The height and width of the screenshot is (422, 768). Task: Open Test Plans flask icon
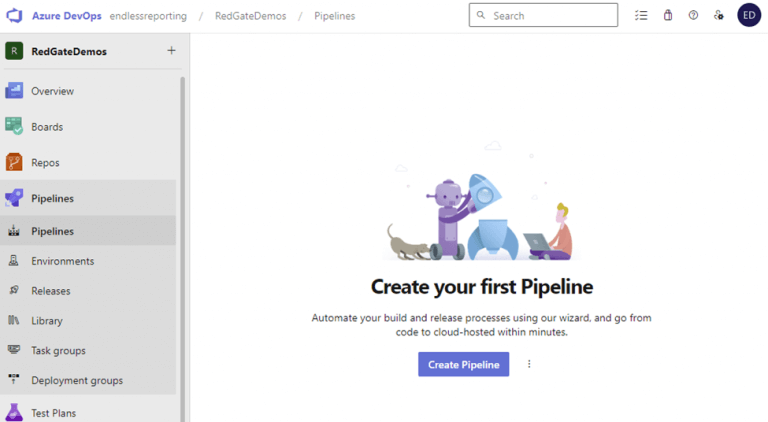[14, 412]
